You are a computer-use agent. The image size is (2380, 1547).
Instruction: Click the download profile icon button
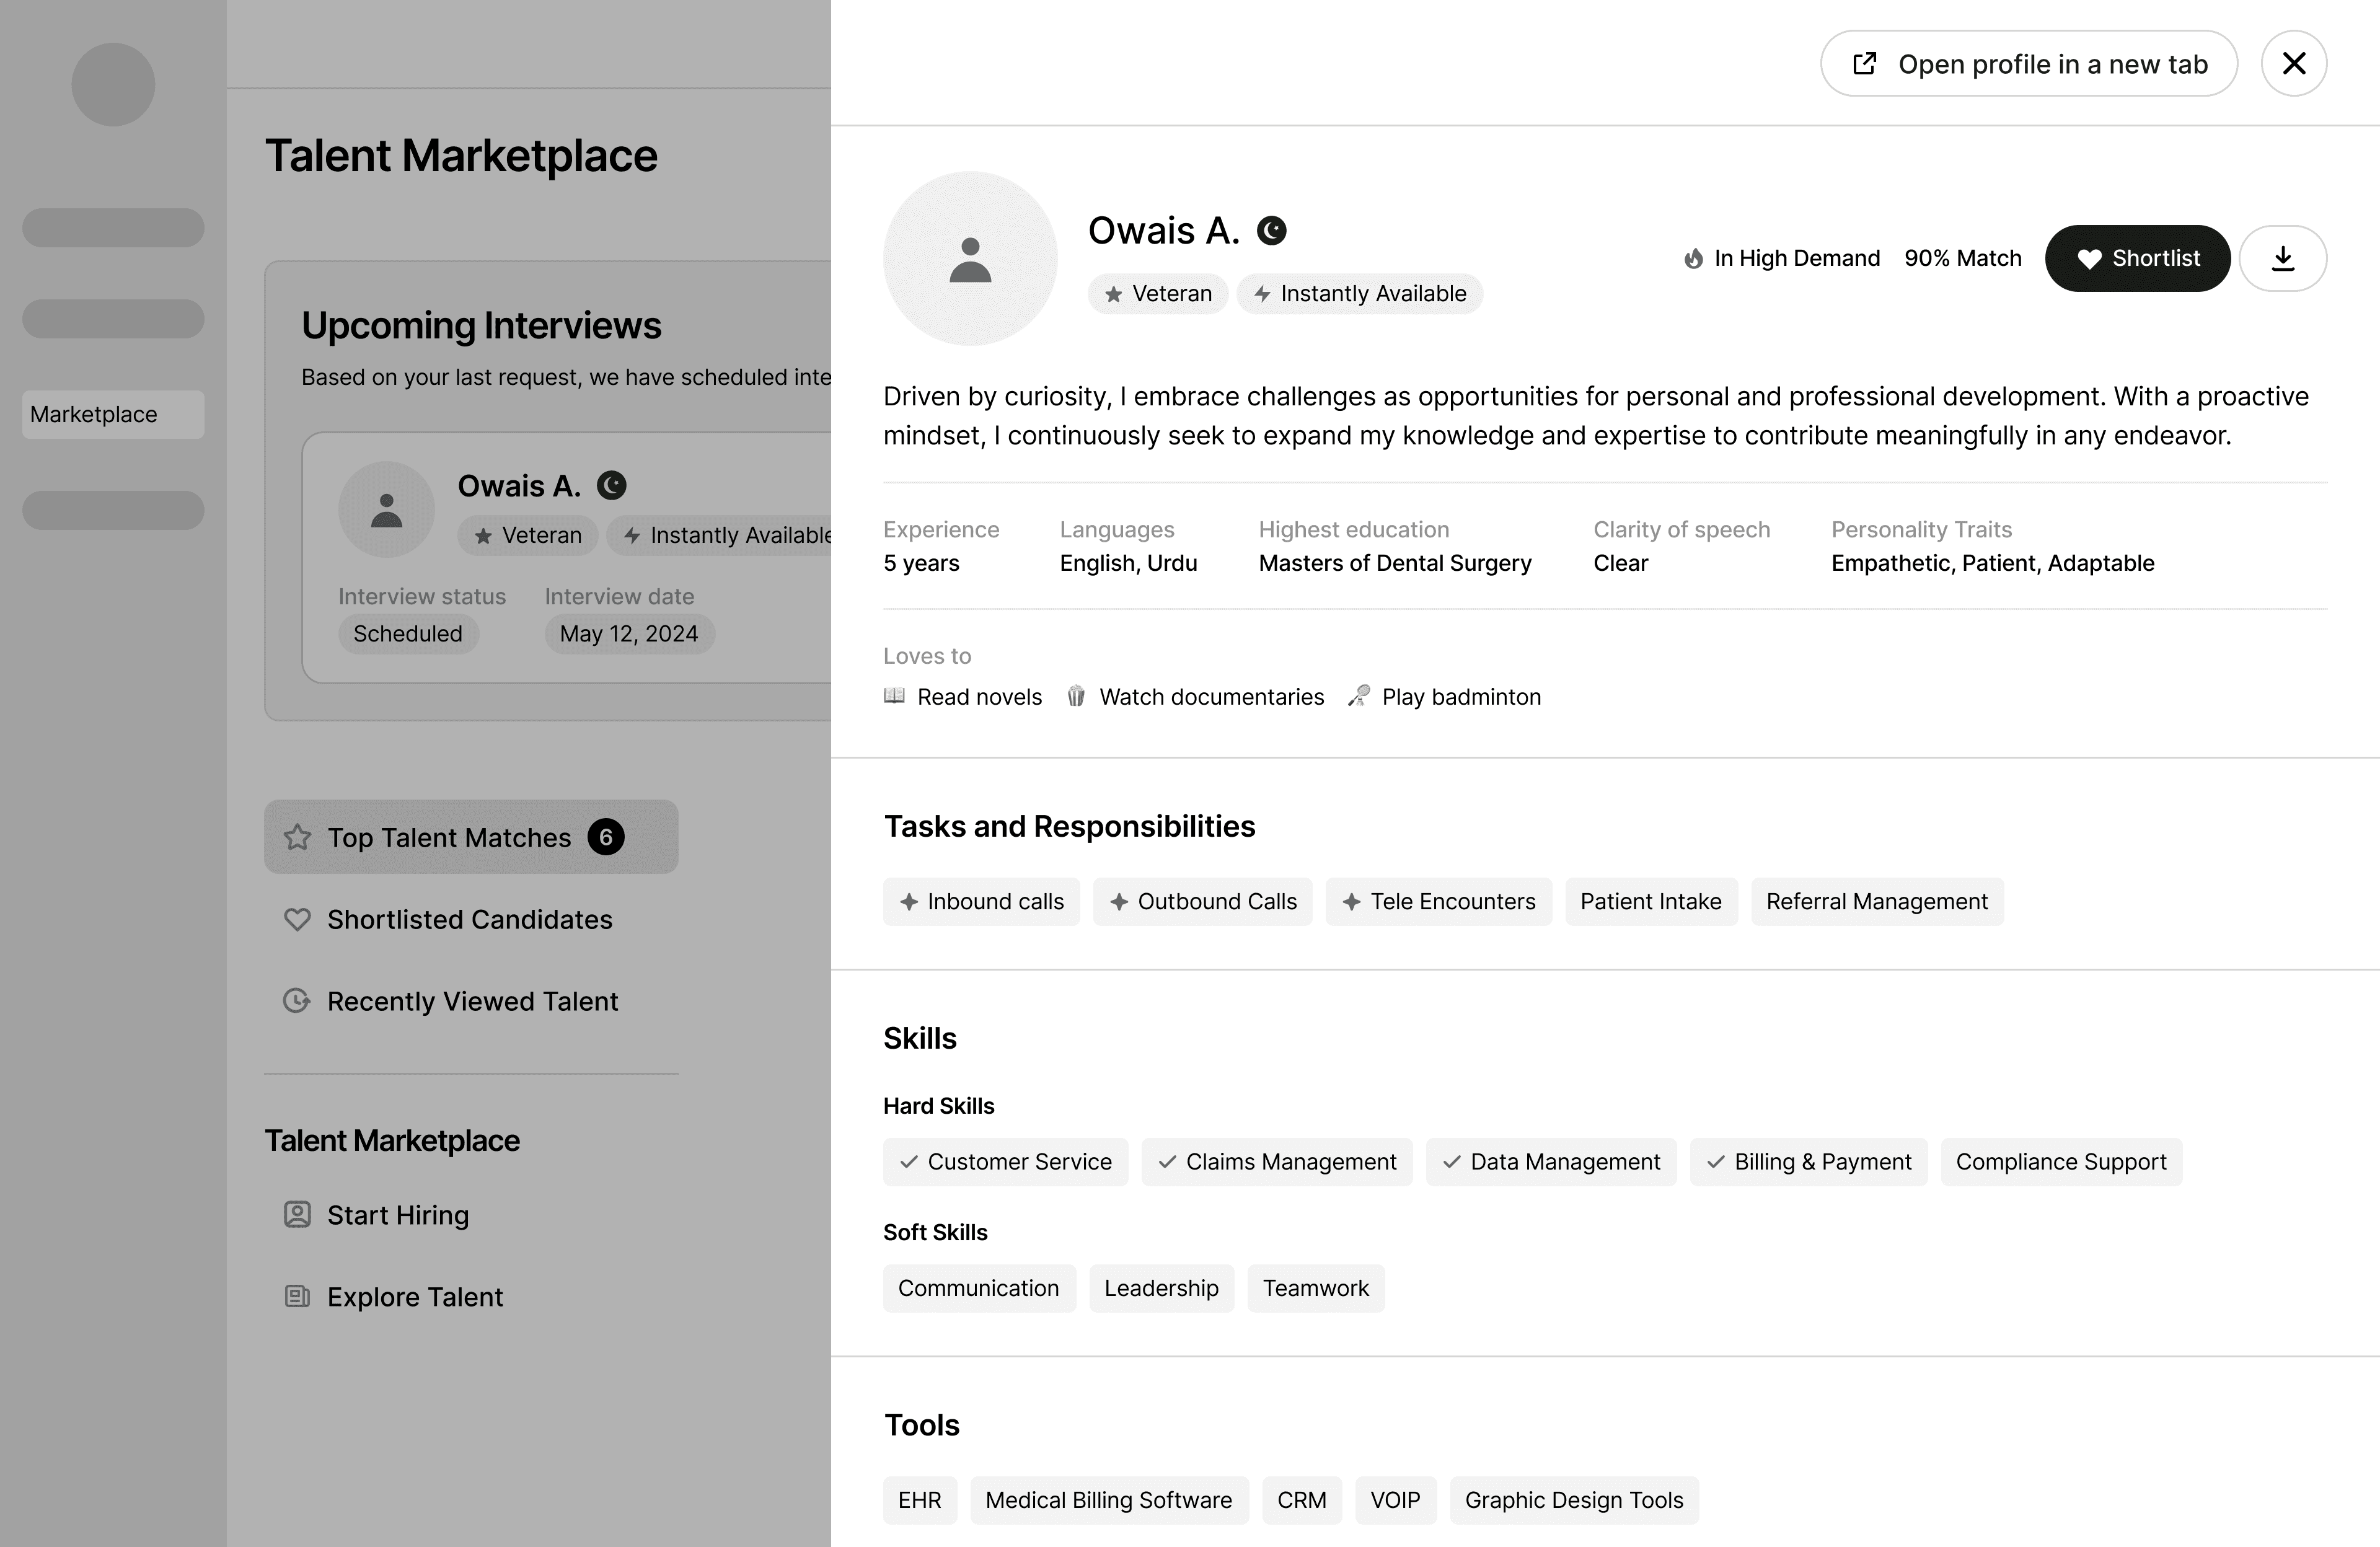[2282, 258]
